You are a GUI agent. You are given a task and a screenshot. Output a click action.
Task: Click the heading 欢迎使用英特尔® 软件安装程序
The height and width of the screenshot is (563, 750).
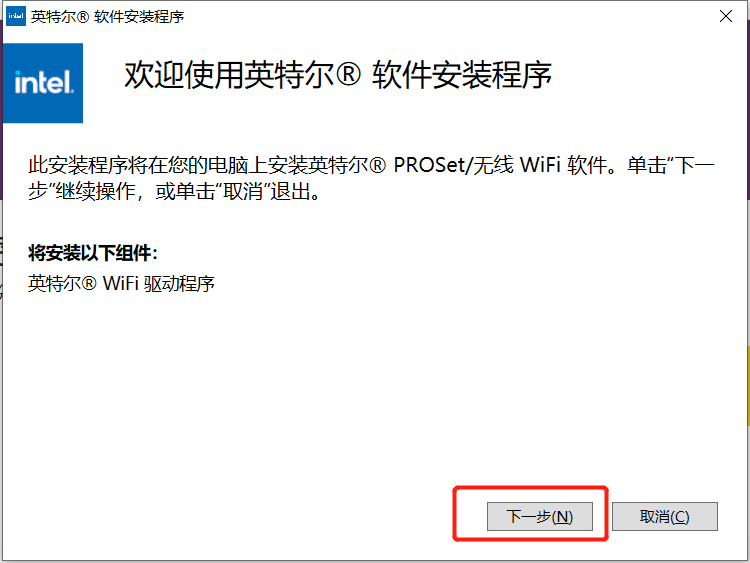[x=338, y=75]
